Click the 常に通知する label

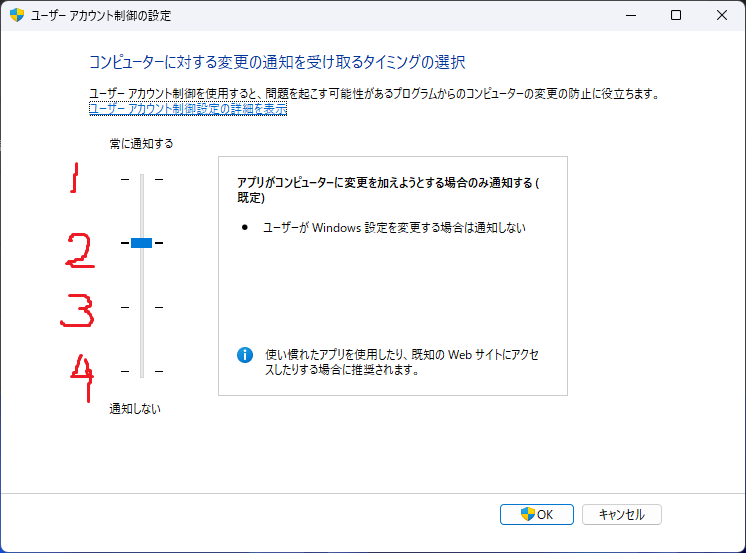point(141,144)
